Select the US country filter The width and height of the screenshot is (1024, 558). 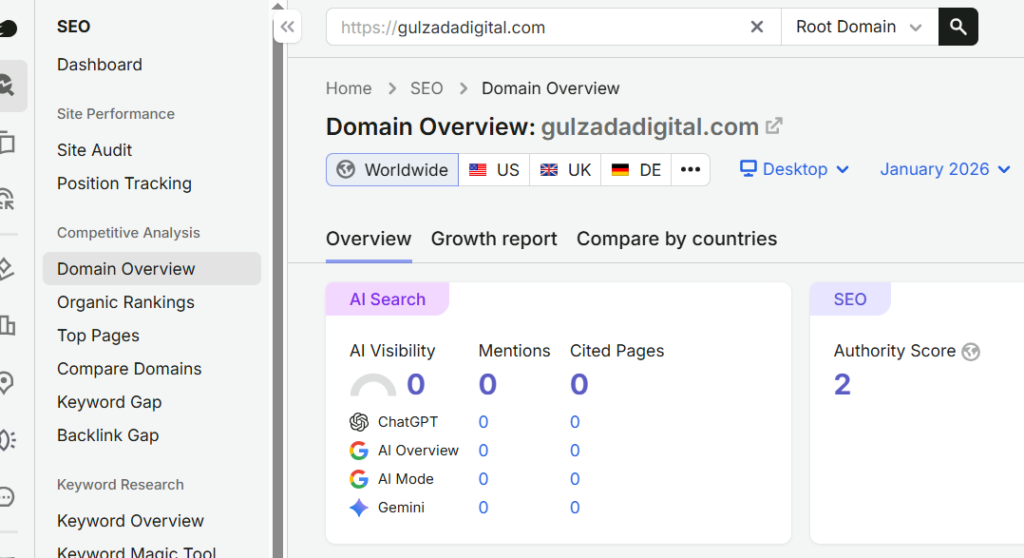[x=494, y=170]
